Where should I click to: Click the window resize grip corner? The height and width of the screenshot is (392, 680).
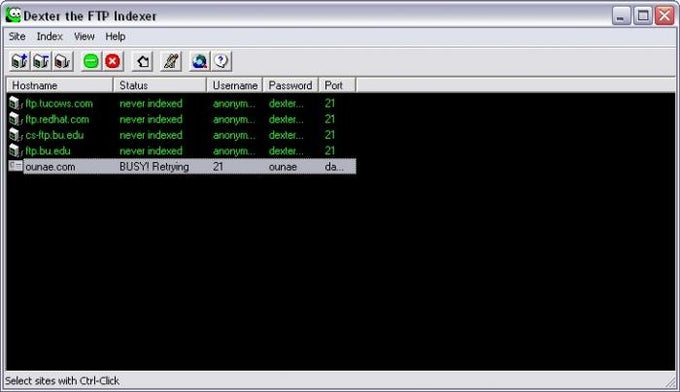pyautogui.click(x=671, y=382)
